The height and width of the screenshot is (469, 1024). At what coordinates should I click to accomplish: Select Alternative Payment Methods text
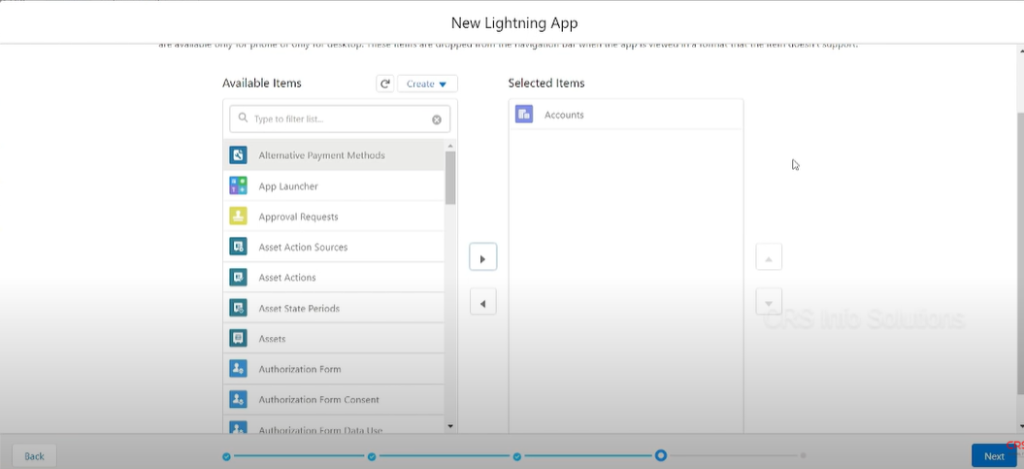(321, 155)
